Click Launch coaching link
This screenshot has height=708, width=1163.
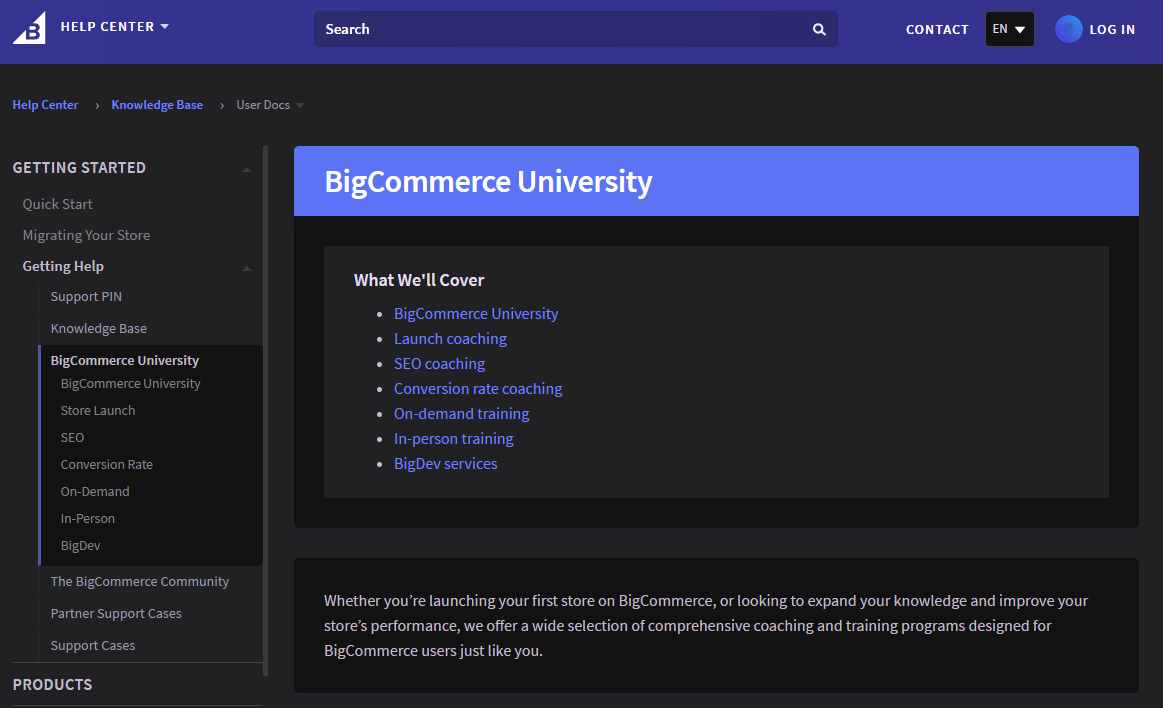click(450, 339)
